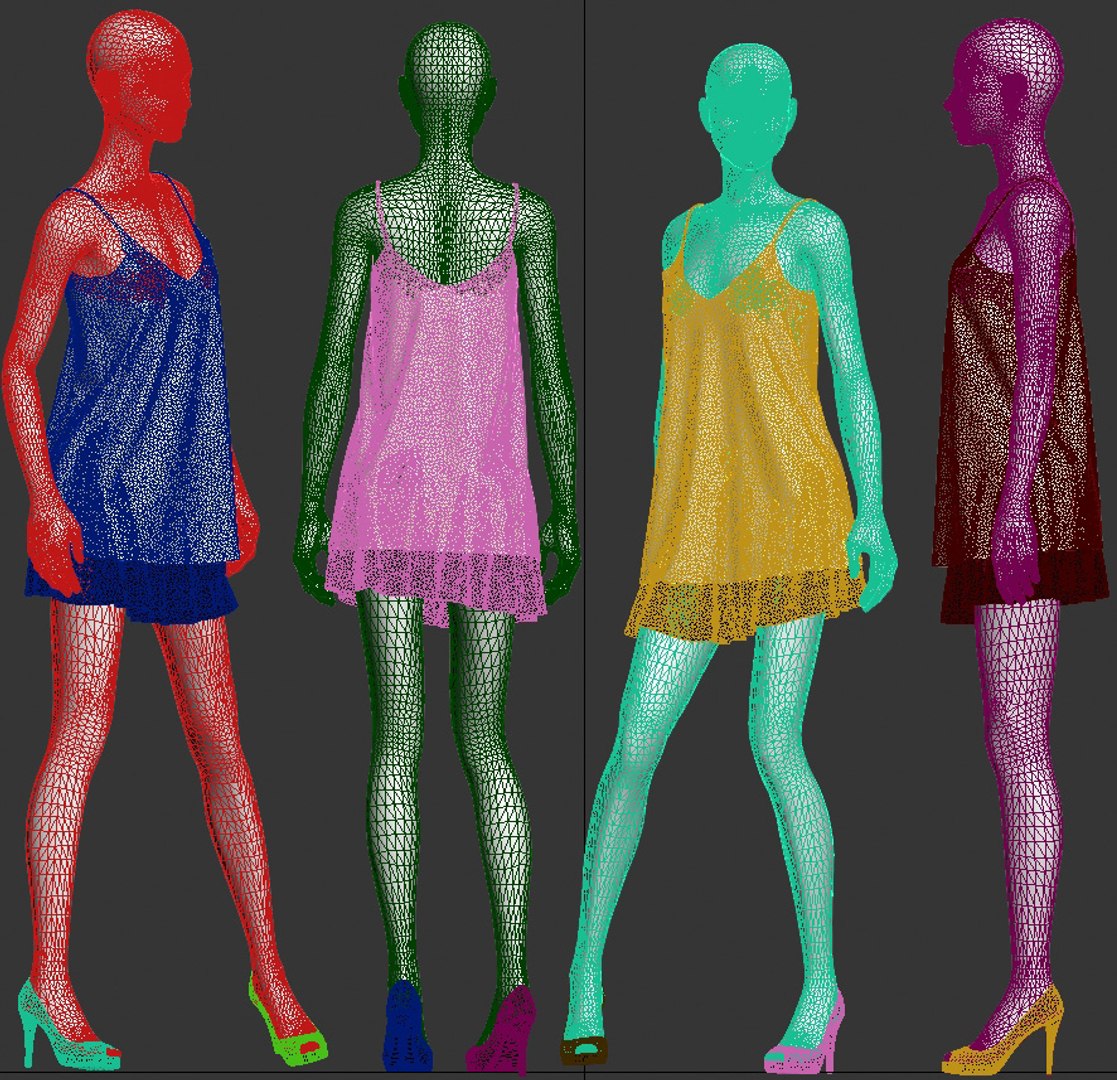Select the dark blue shoe on green mannequin

[x=407, y=1026]
